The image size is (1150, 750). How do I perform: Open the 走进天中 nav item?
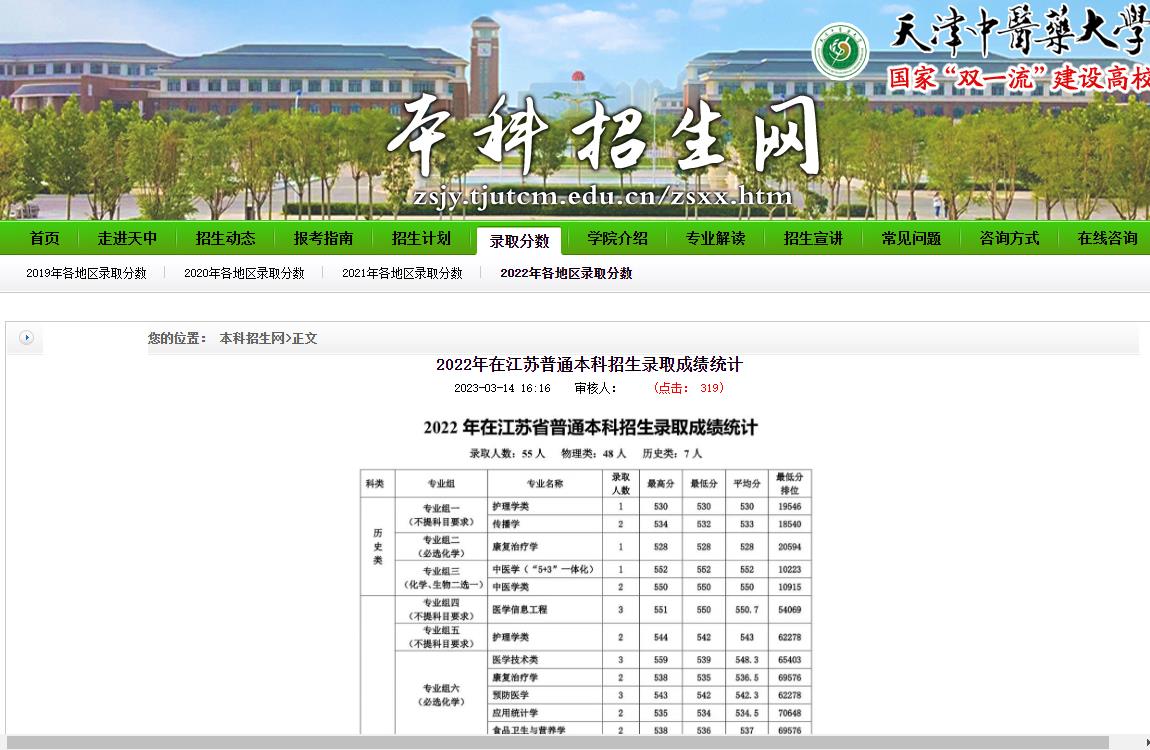click(128, 238)
